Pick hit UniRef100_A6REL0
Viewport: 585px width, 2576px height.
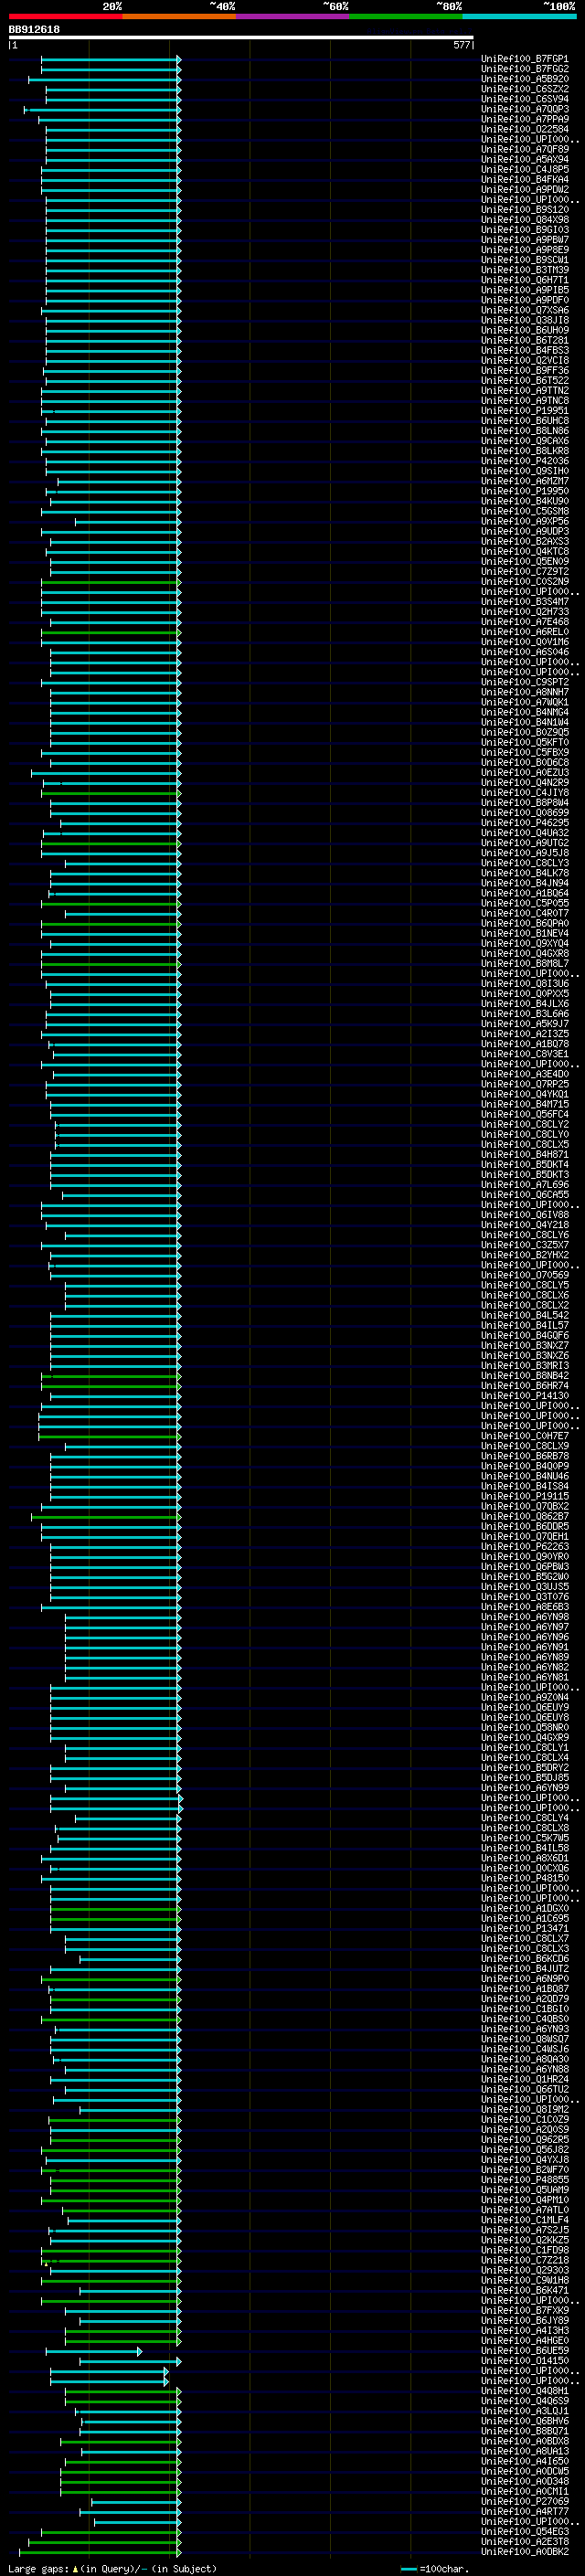524,632
